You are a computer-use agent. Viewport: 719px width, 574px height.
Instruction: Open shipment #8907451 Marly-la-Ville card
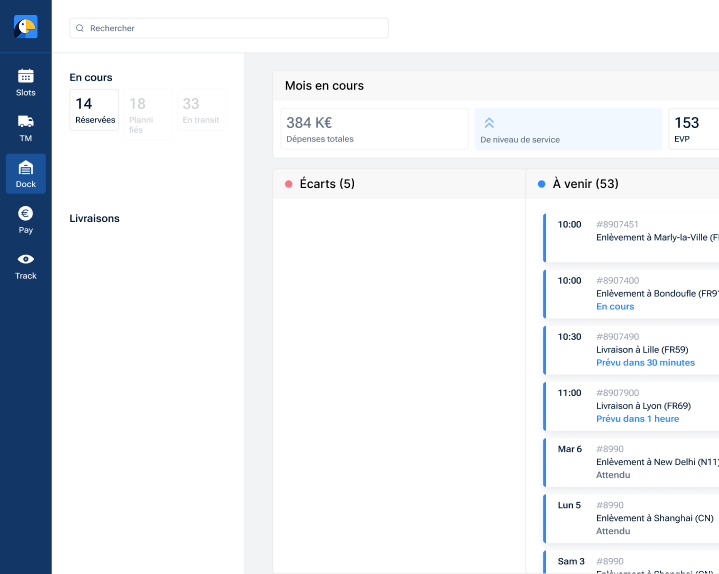[631, 237]
